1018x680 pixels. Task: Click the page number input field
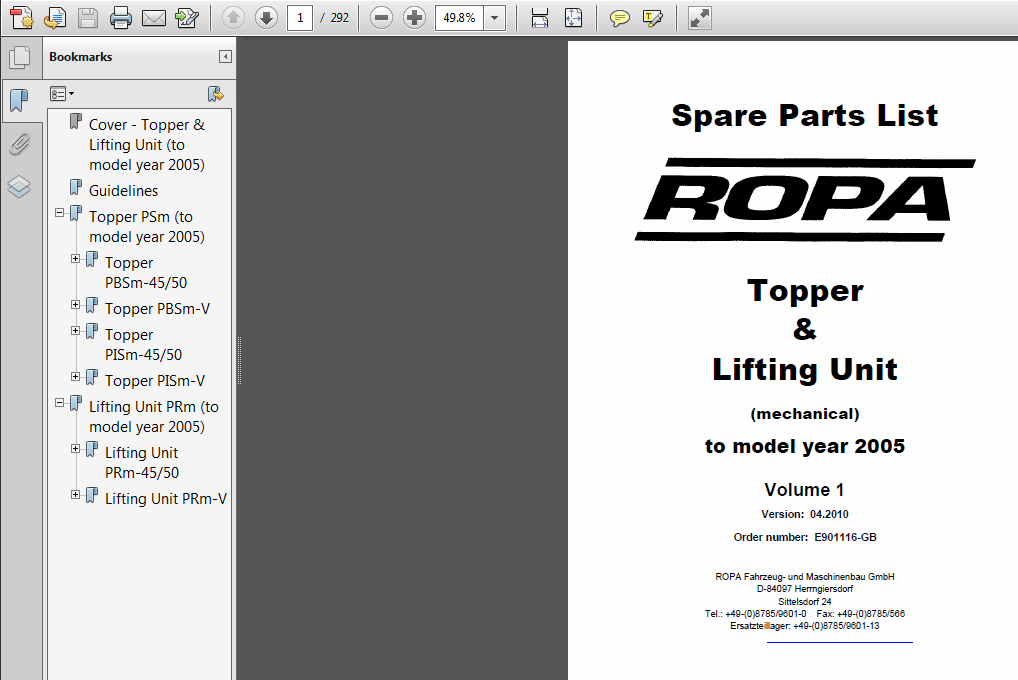point(300,18)
